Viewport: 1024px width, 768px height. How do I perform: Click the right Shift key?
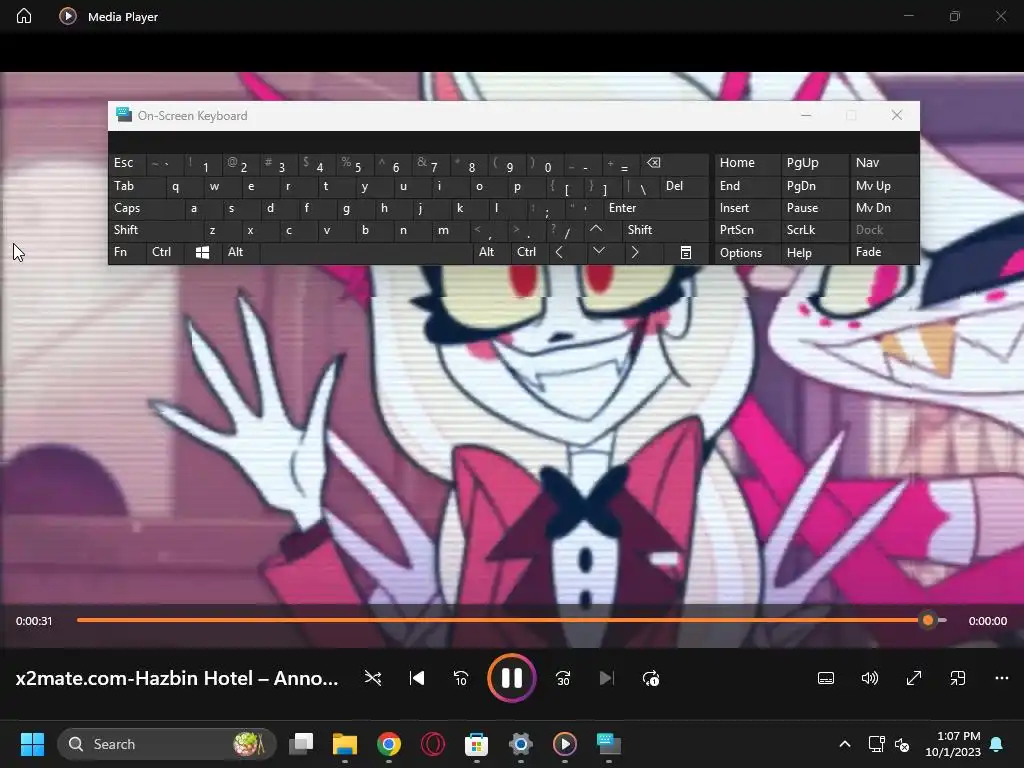click(665, 230)
